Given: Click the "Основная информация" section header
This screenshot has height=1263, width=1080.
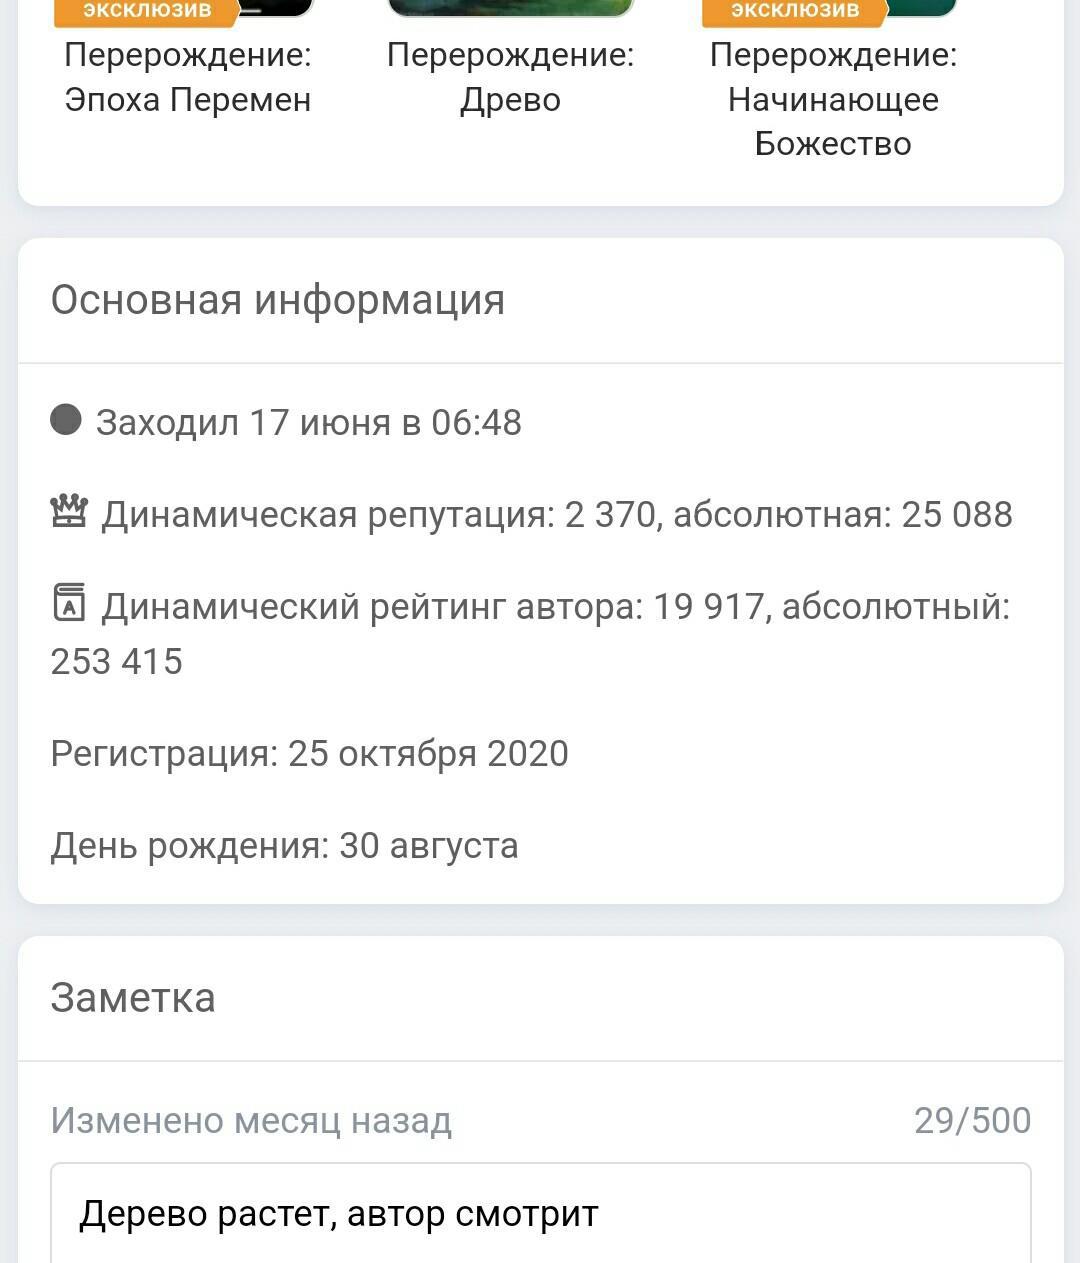Looking at the screenshot, I should point(278,300).
